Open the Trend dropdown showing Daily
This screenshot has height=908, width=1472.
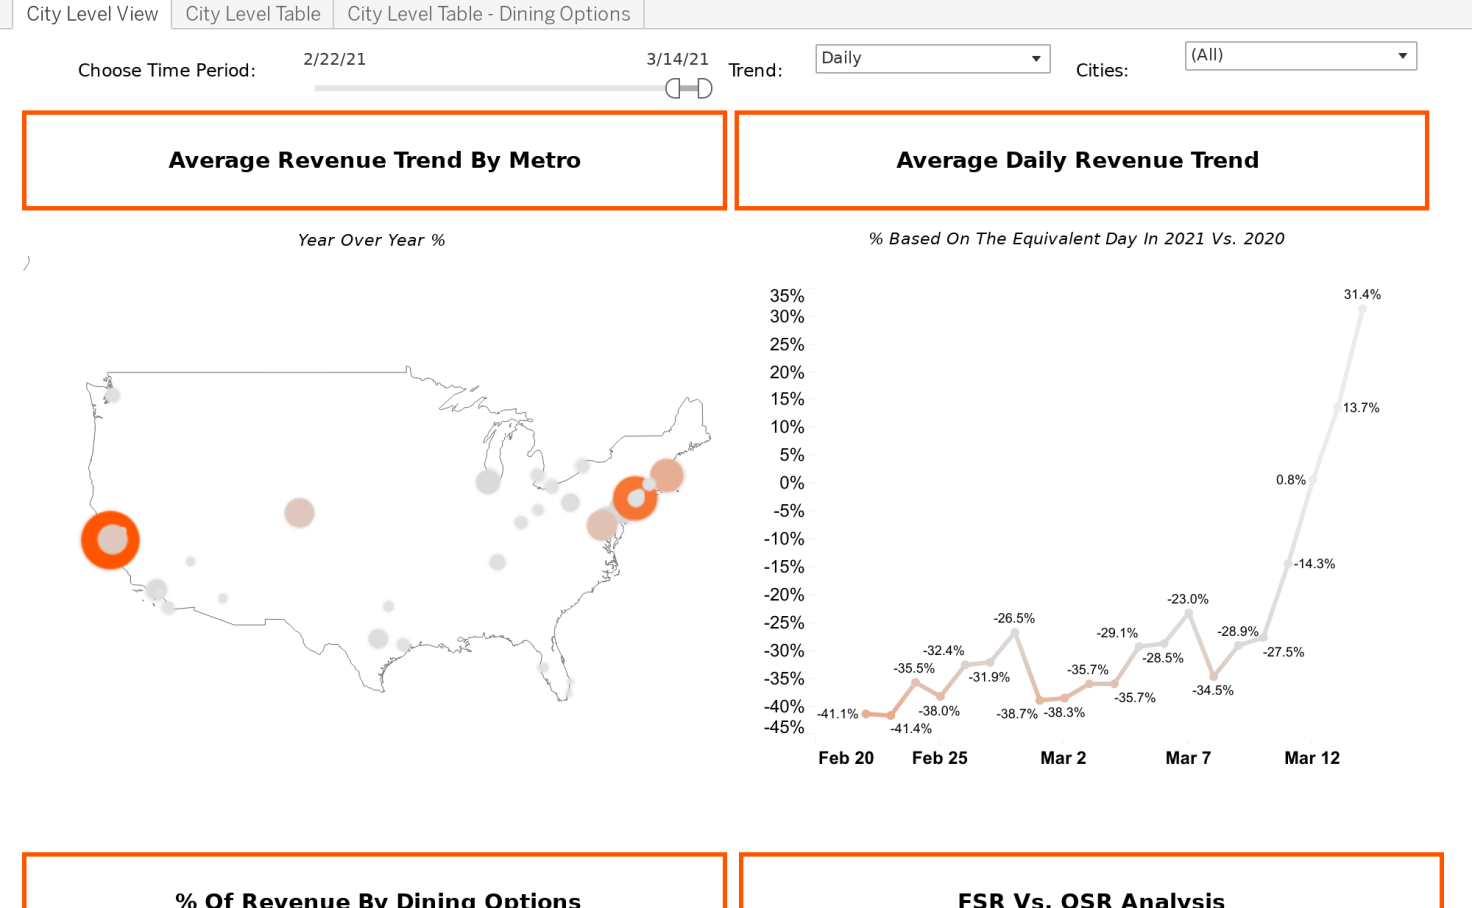932,58
